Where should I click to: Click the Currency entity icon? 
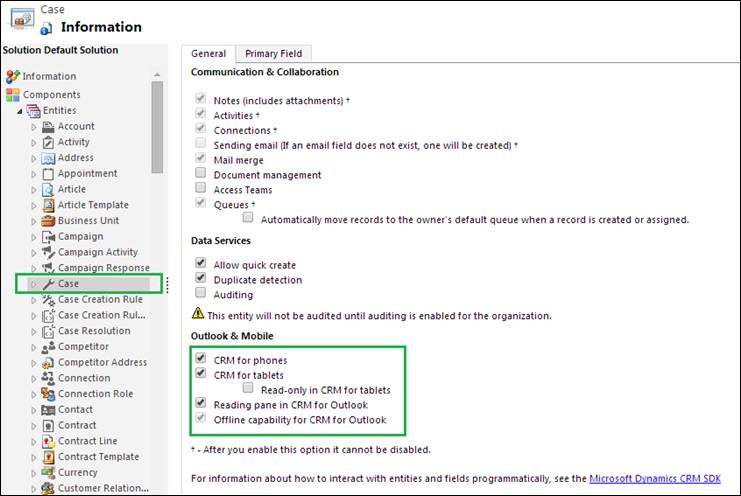click(x=48, y=472)
